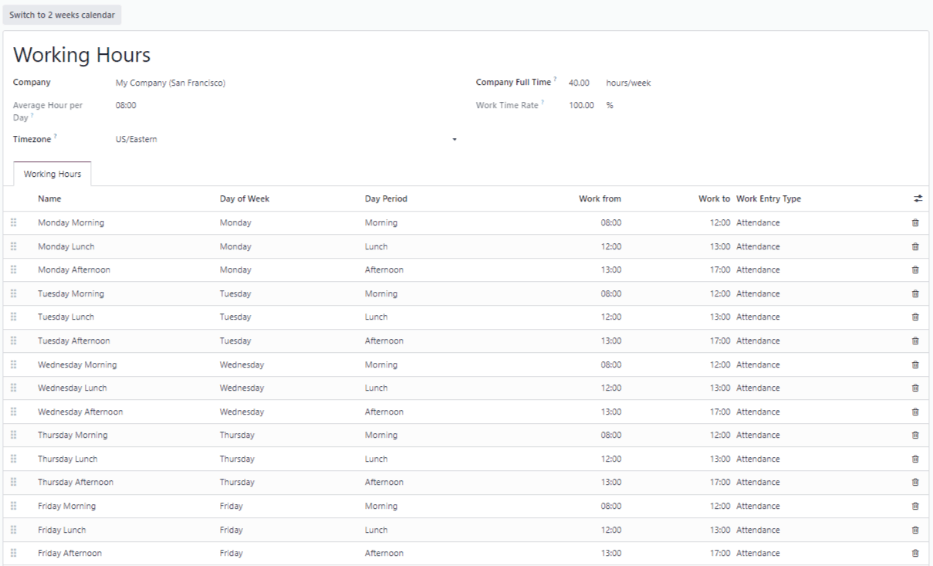Select the Working Hours tab
The width and height of the screenshot is (933, 566).
click(53, 174)
